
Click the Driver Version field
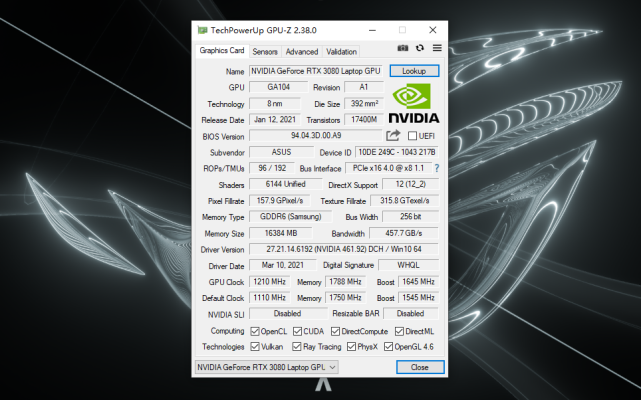point(344,249)
